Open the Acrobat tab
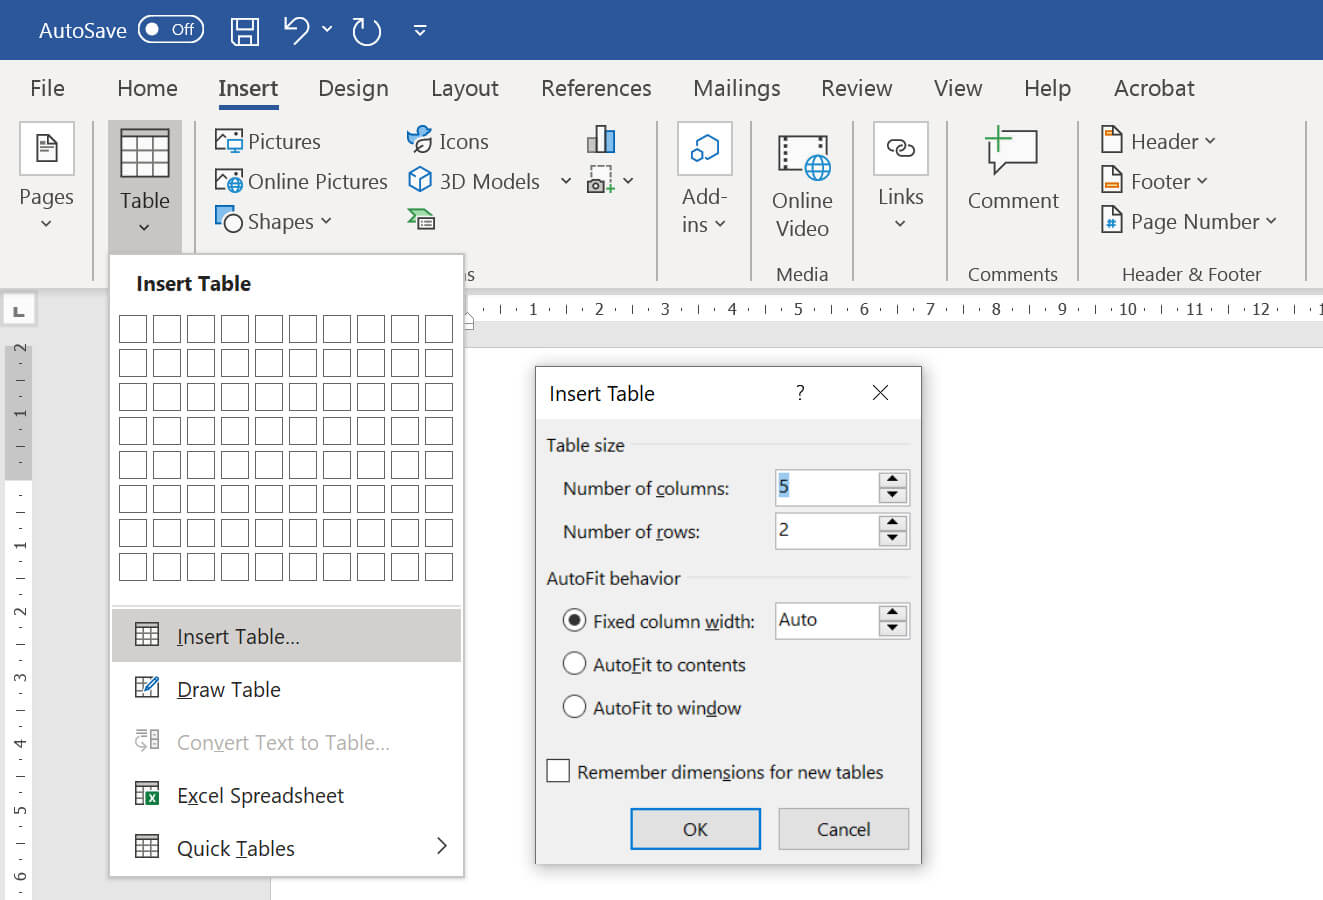Image resolution: width=1323 pixels, height=900 pixels. pos(1154,88)
